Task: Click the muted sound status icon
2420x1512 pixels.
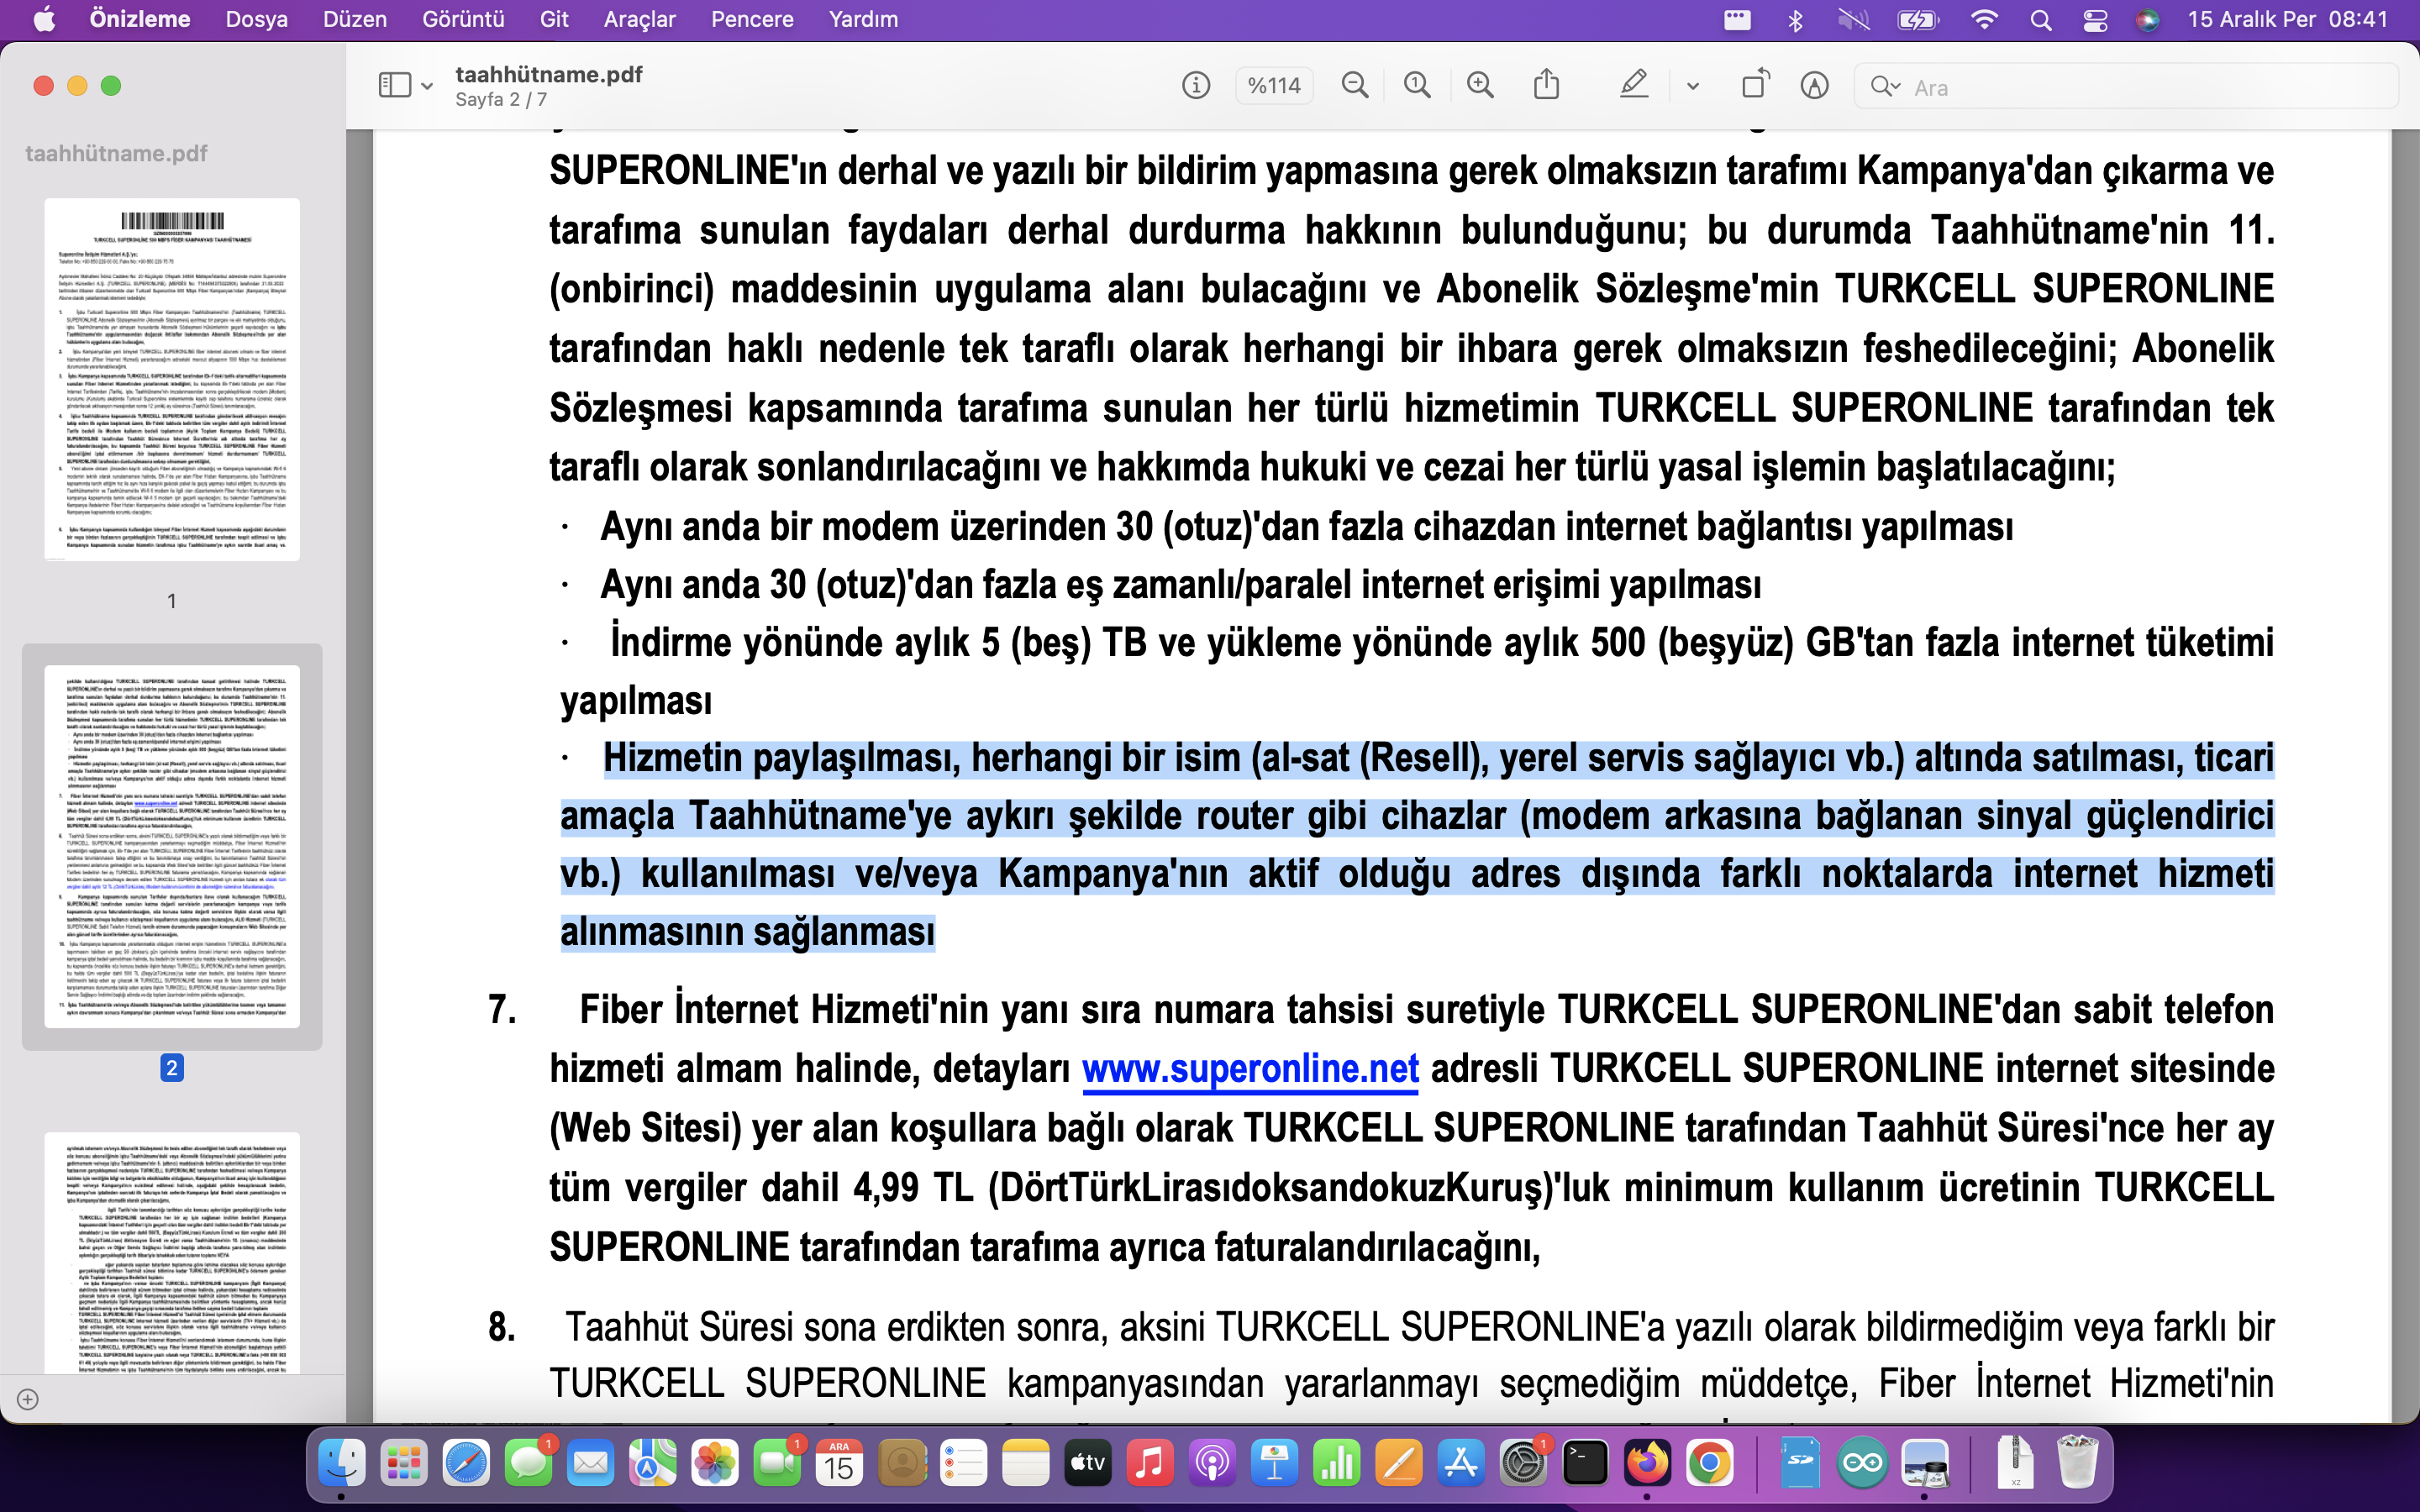Action: (1853, 20)
